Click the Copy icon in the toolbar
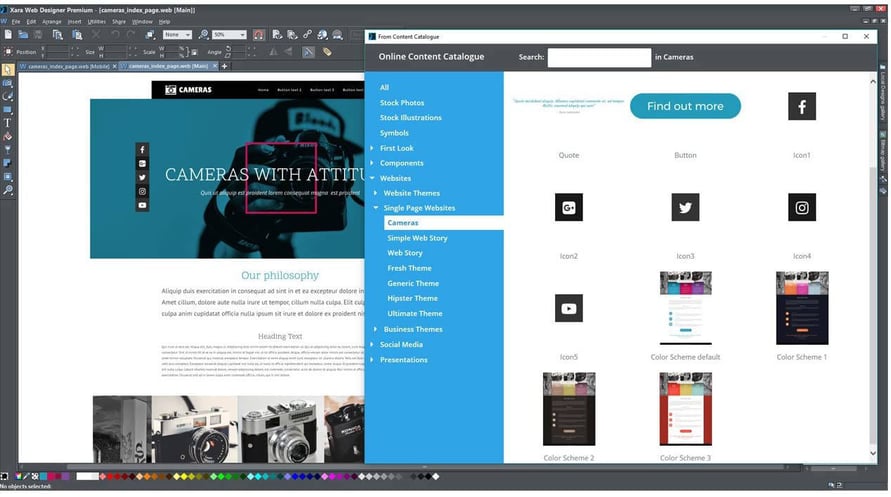The height and width of the screenshot is (497, 891). pyautogui.click(x=57, y=35)
